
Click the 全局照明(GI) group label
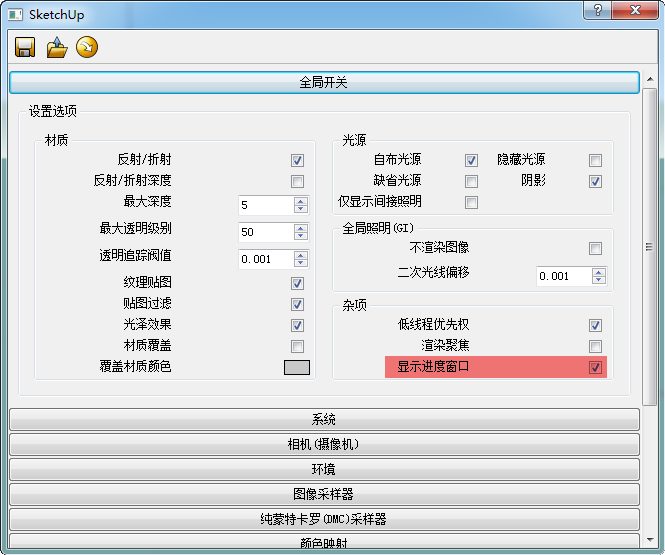[x=378, y=229]
